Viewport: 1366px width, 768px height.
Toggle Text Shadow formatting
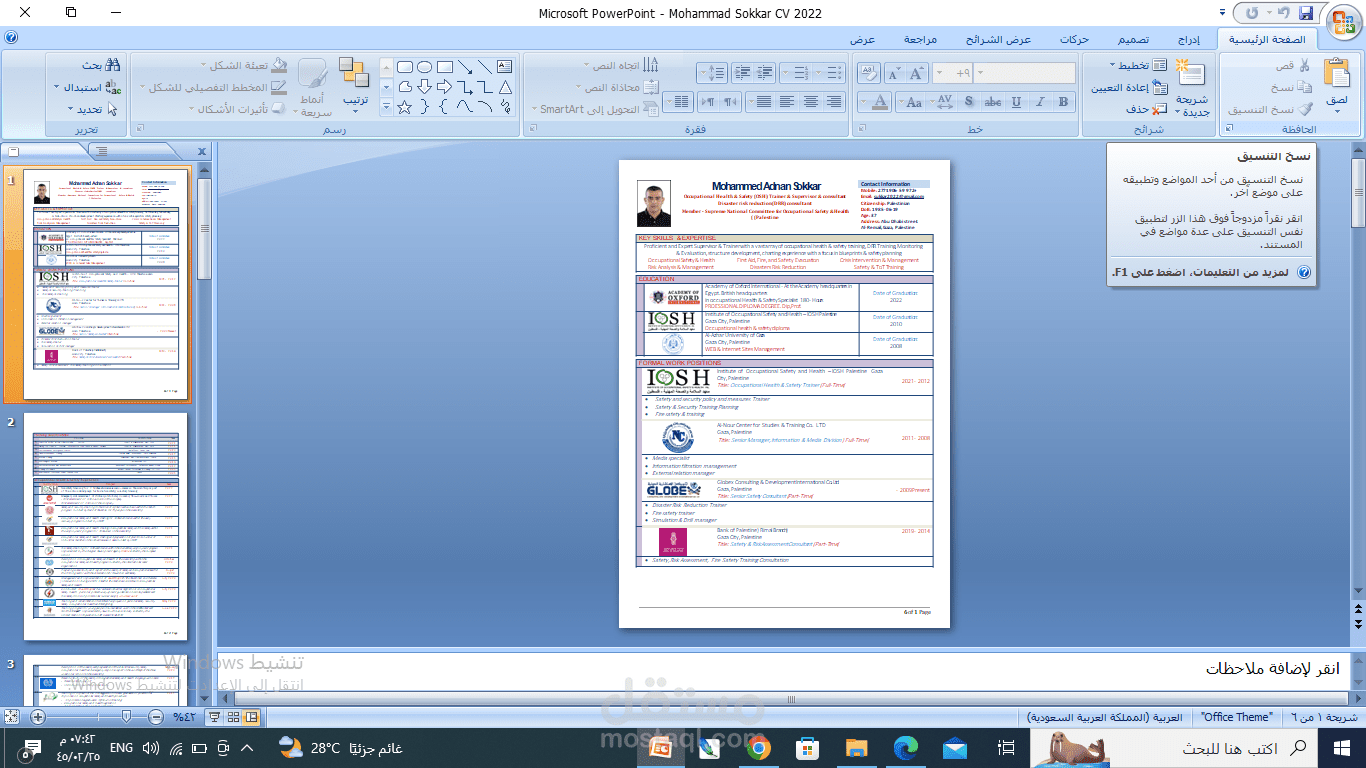[x=969, y=101]
